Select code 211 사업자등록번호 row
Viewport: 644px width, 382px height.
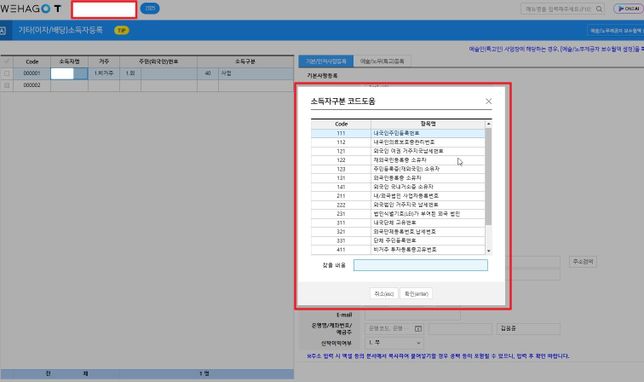pyautogui.click(x=398, y=196)
